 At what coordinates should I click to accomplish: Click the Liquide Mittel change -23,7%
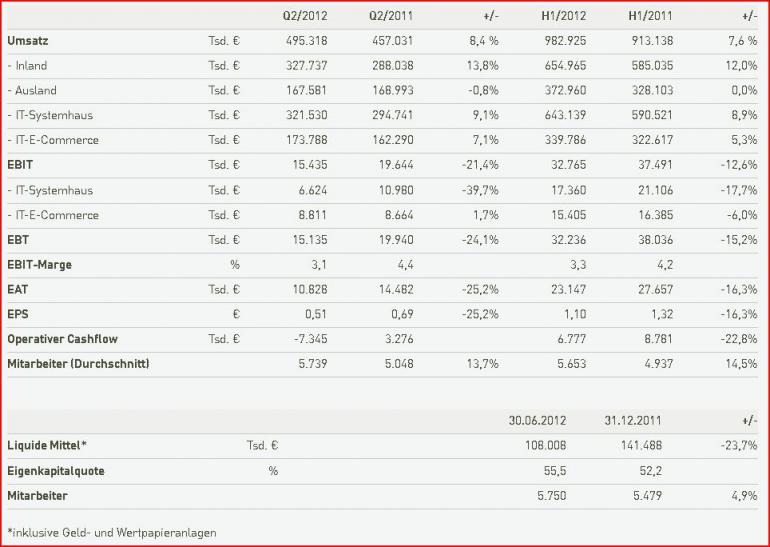pos(739,446)
